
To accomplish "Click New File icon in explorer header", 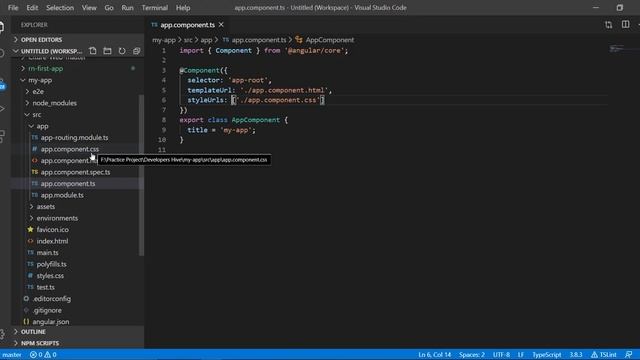I will pos(93,51).
